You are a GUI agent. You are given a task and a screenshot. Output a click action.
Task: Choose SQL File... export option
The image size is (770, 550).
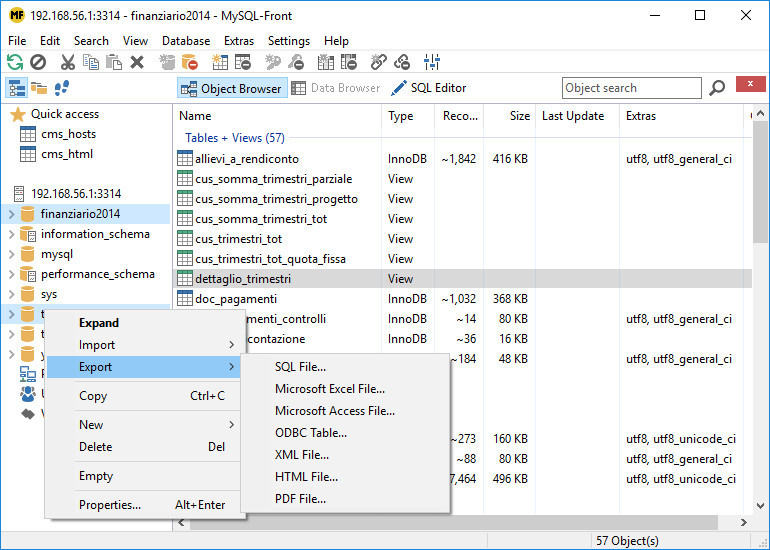coord(345,367)
